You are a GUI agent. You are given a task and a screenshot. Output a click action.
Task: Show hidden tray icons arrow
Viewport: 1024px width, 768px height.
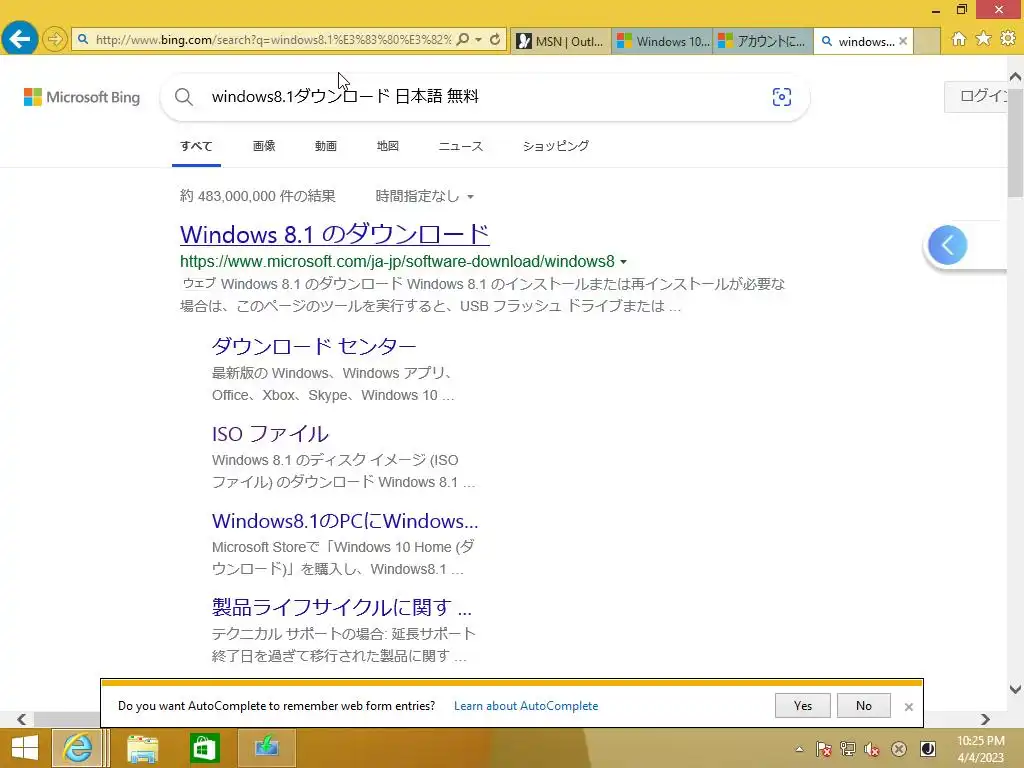click(x=799, y=749)
